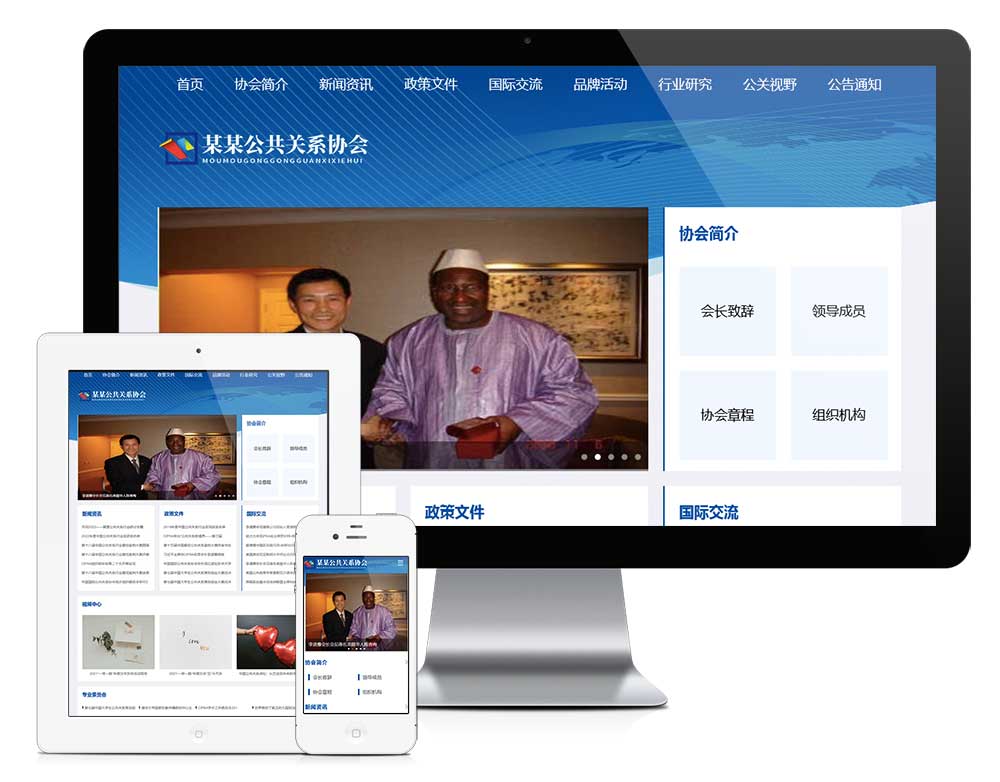Click the blue bullet icon beside 会长致辞 on phone
The image size is (1000, 782).
pos(310,677)
